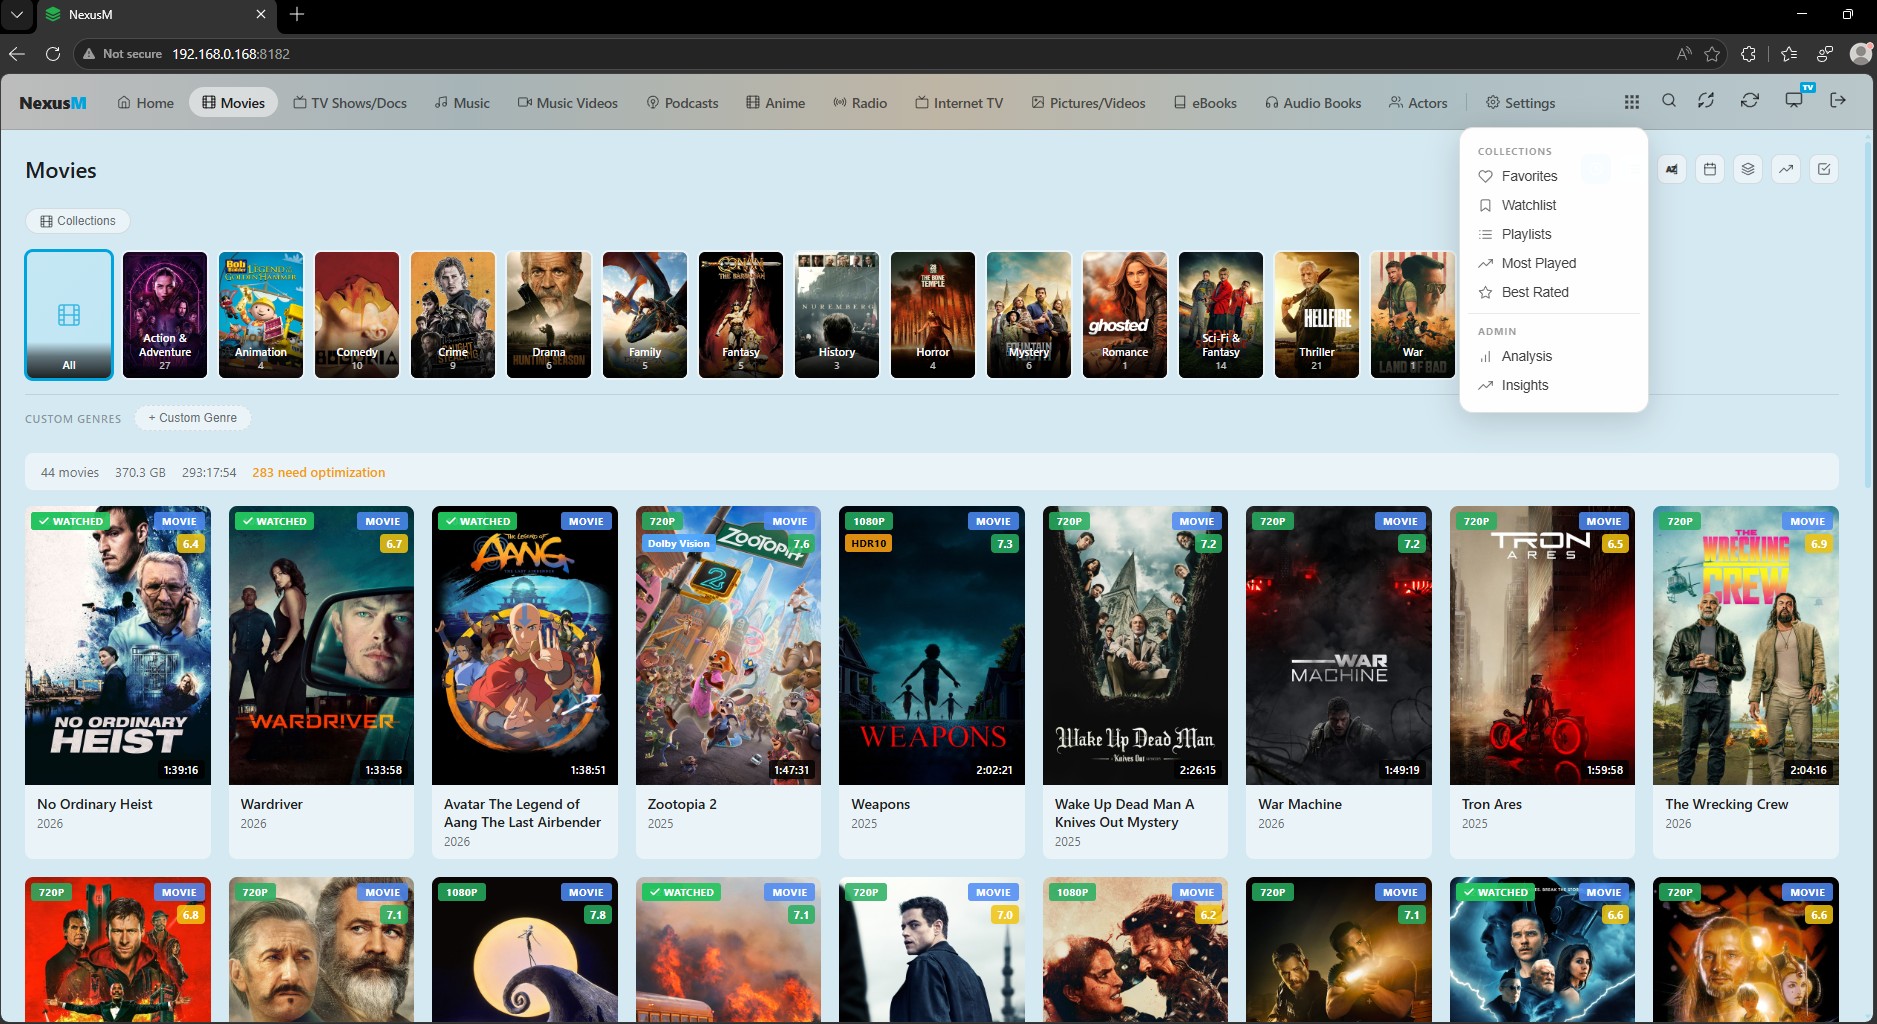The image size is (1877, 1024).
Task: Click the Wardriver movie title
Action: coord(271,804)
